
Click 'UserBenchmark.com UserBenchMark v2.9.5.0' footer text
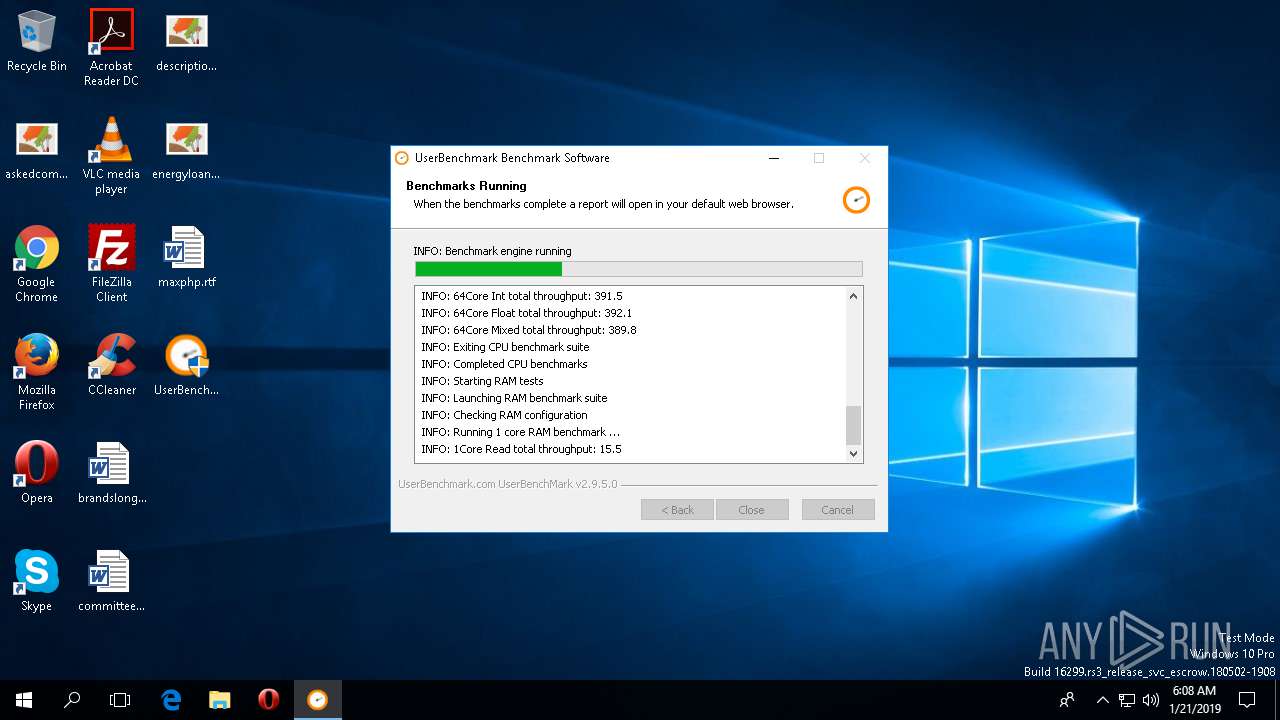click(x=508, y=484)
